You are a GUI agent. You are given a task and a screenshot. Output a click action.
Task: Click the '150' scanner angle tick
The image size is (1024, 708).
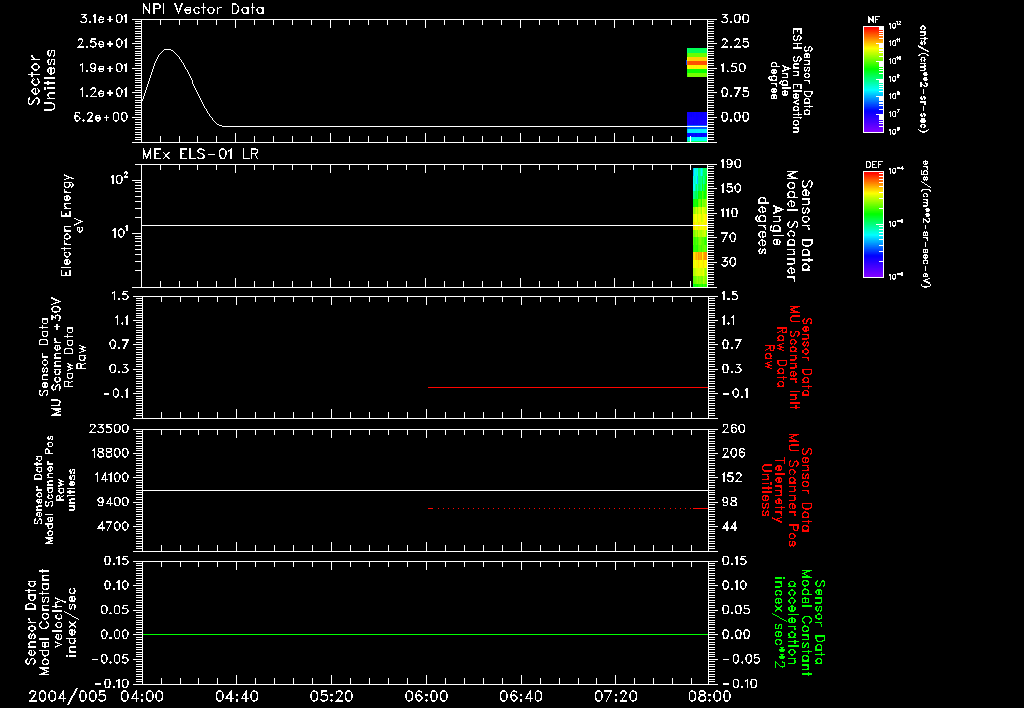pos(732,188)
